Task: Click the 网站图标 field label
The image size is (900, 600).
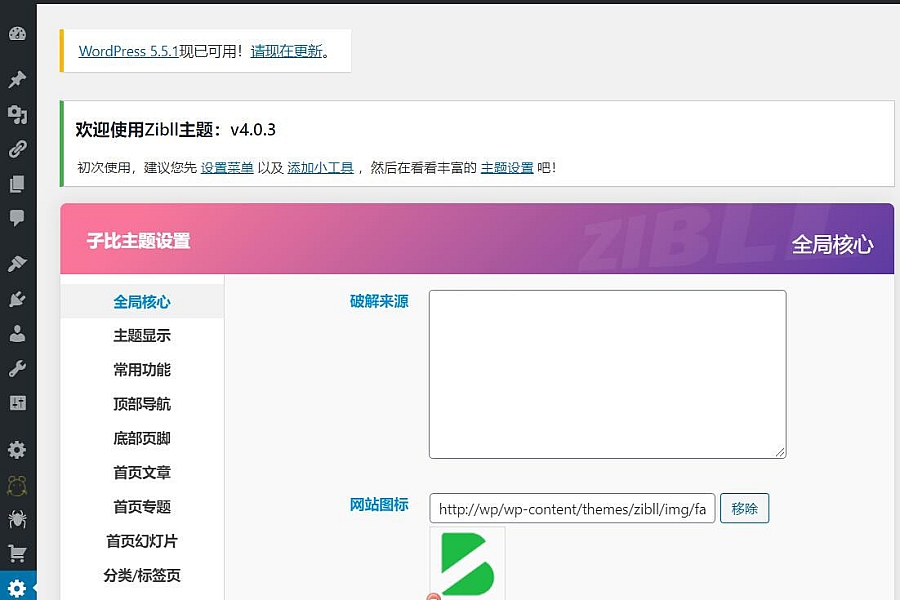Action: [379, 505]
